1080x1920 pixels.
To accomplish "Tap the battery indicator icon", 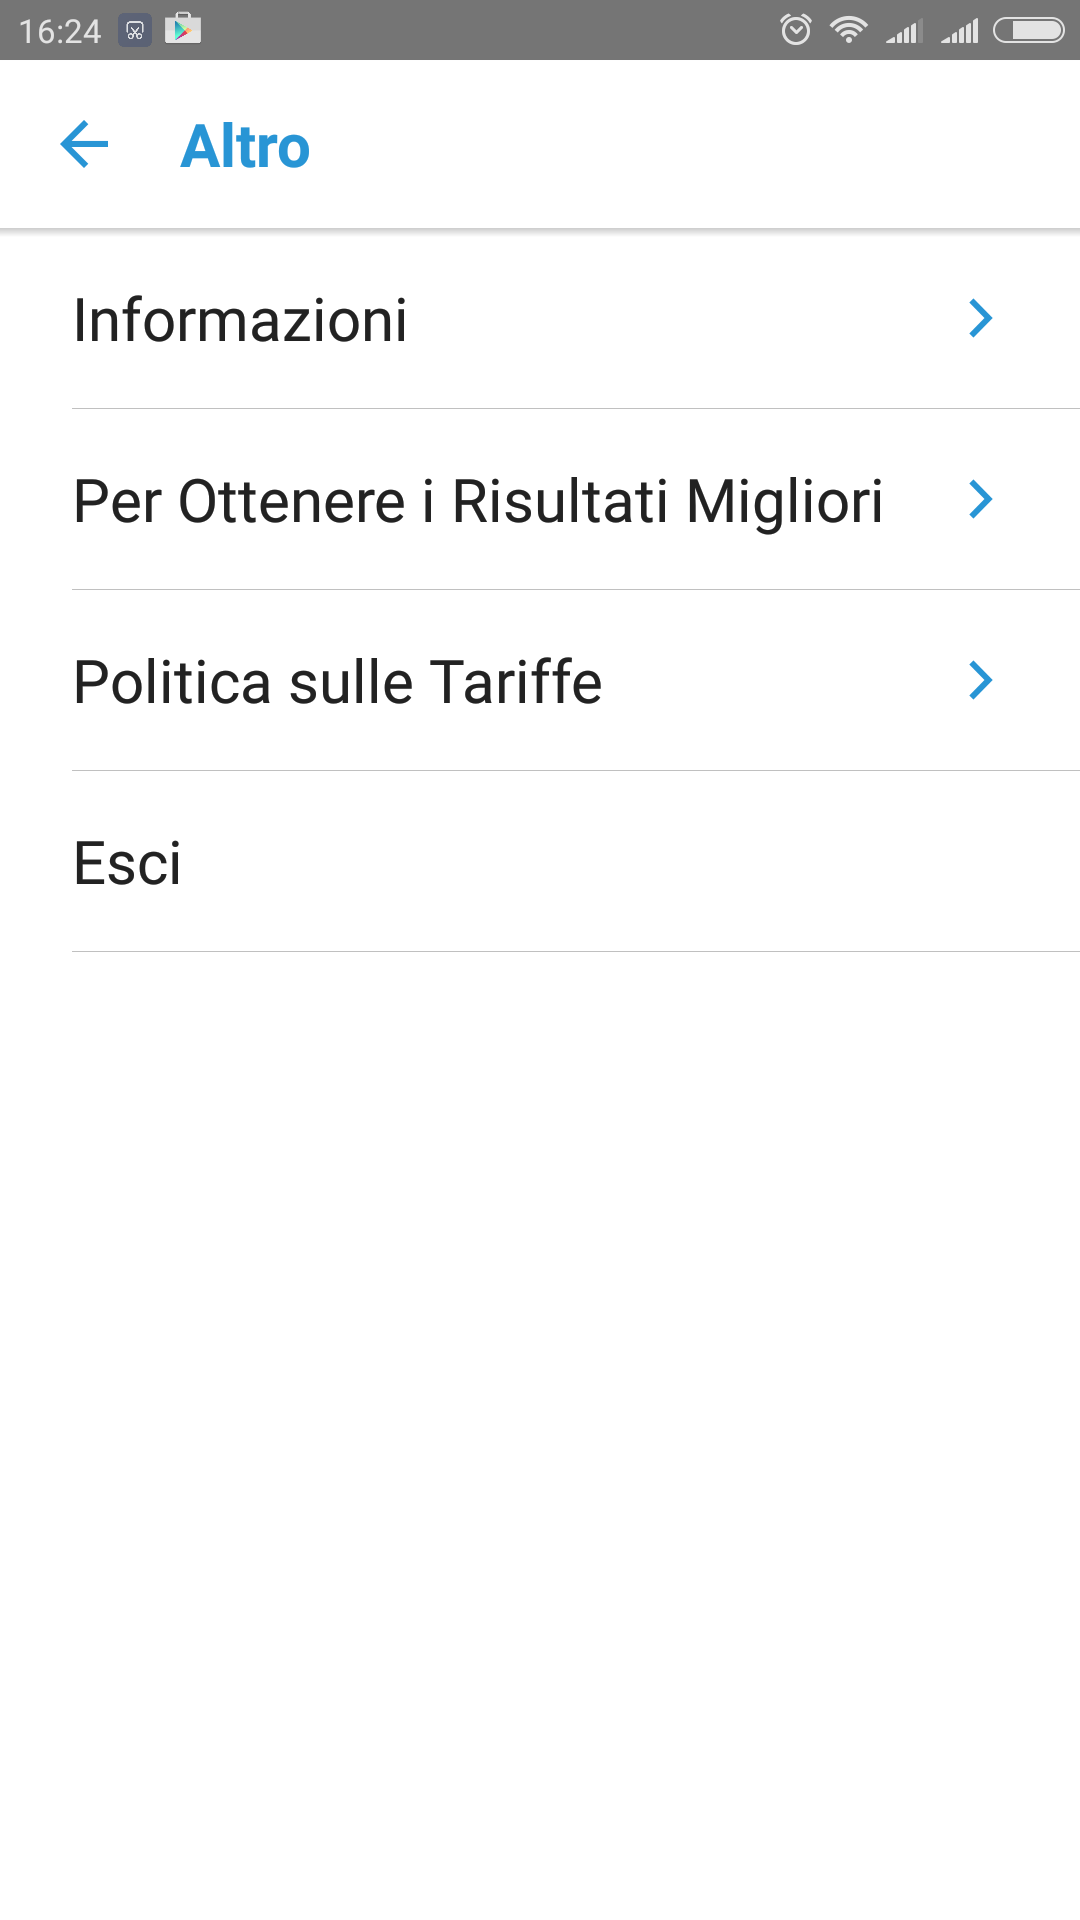I will (x=1028, y=30).
